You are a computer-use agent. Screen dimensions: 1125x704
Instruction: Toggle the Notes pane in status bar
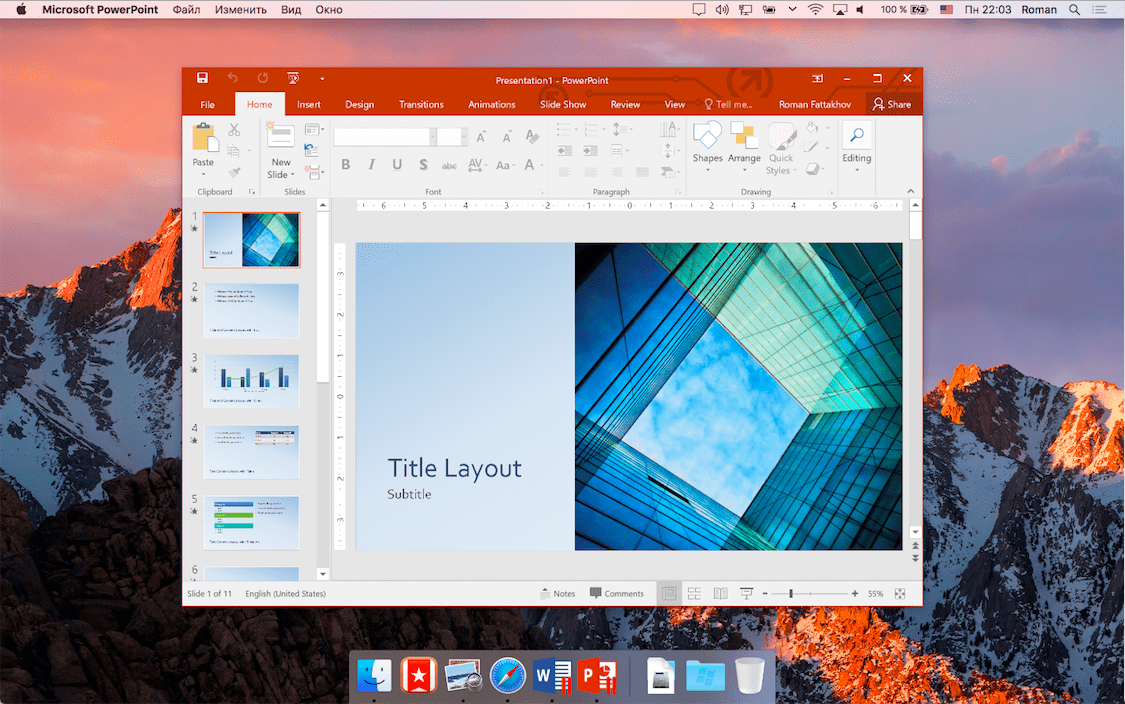pyautogui.click(x=557, y=593)
